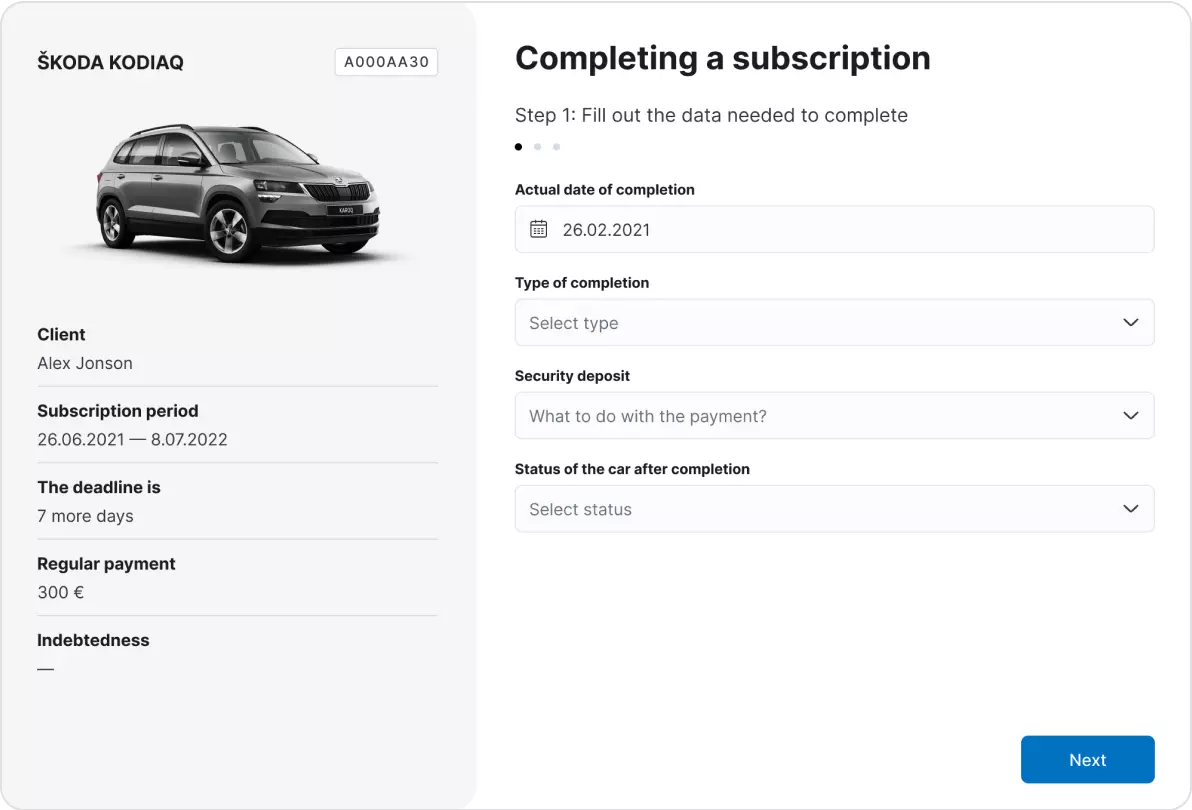The width and height of the screenshot is (1192, 810).
Task: Click the chevron arrow for Type of completion
Action: 1130,322
